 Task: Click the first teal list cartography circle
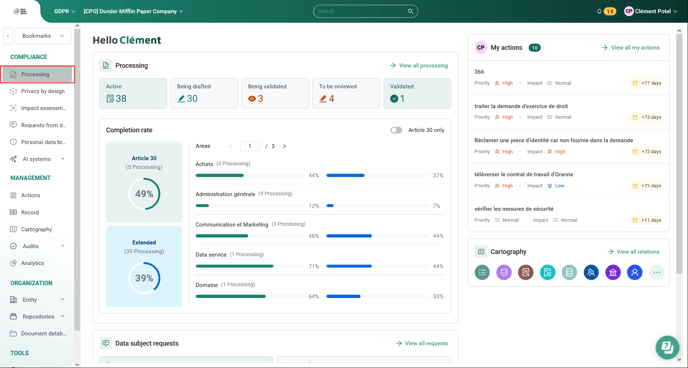(482, 272)
